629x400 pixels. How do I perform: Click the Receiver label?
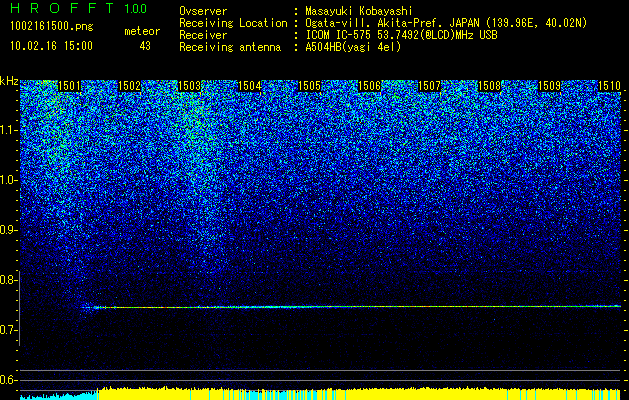(x=203, y=35)
